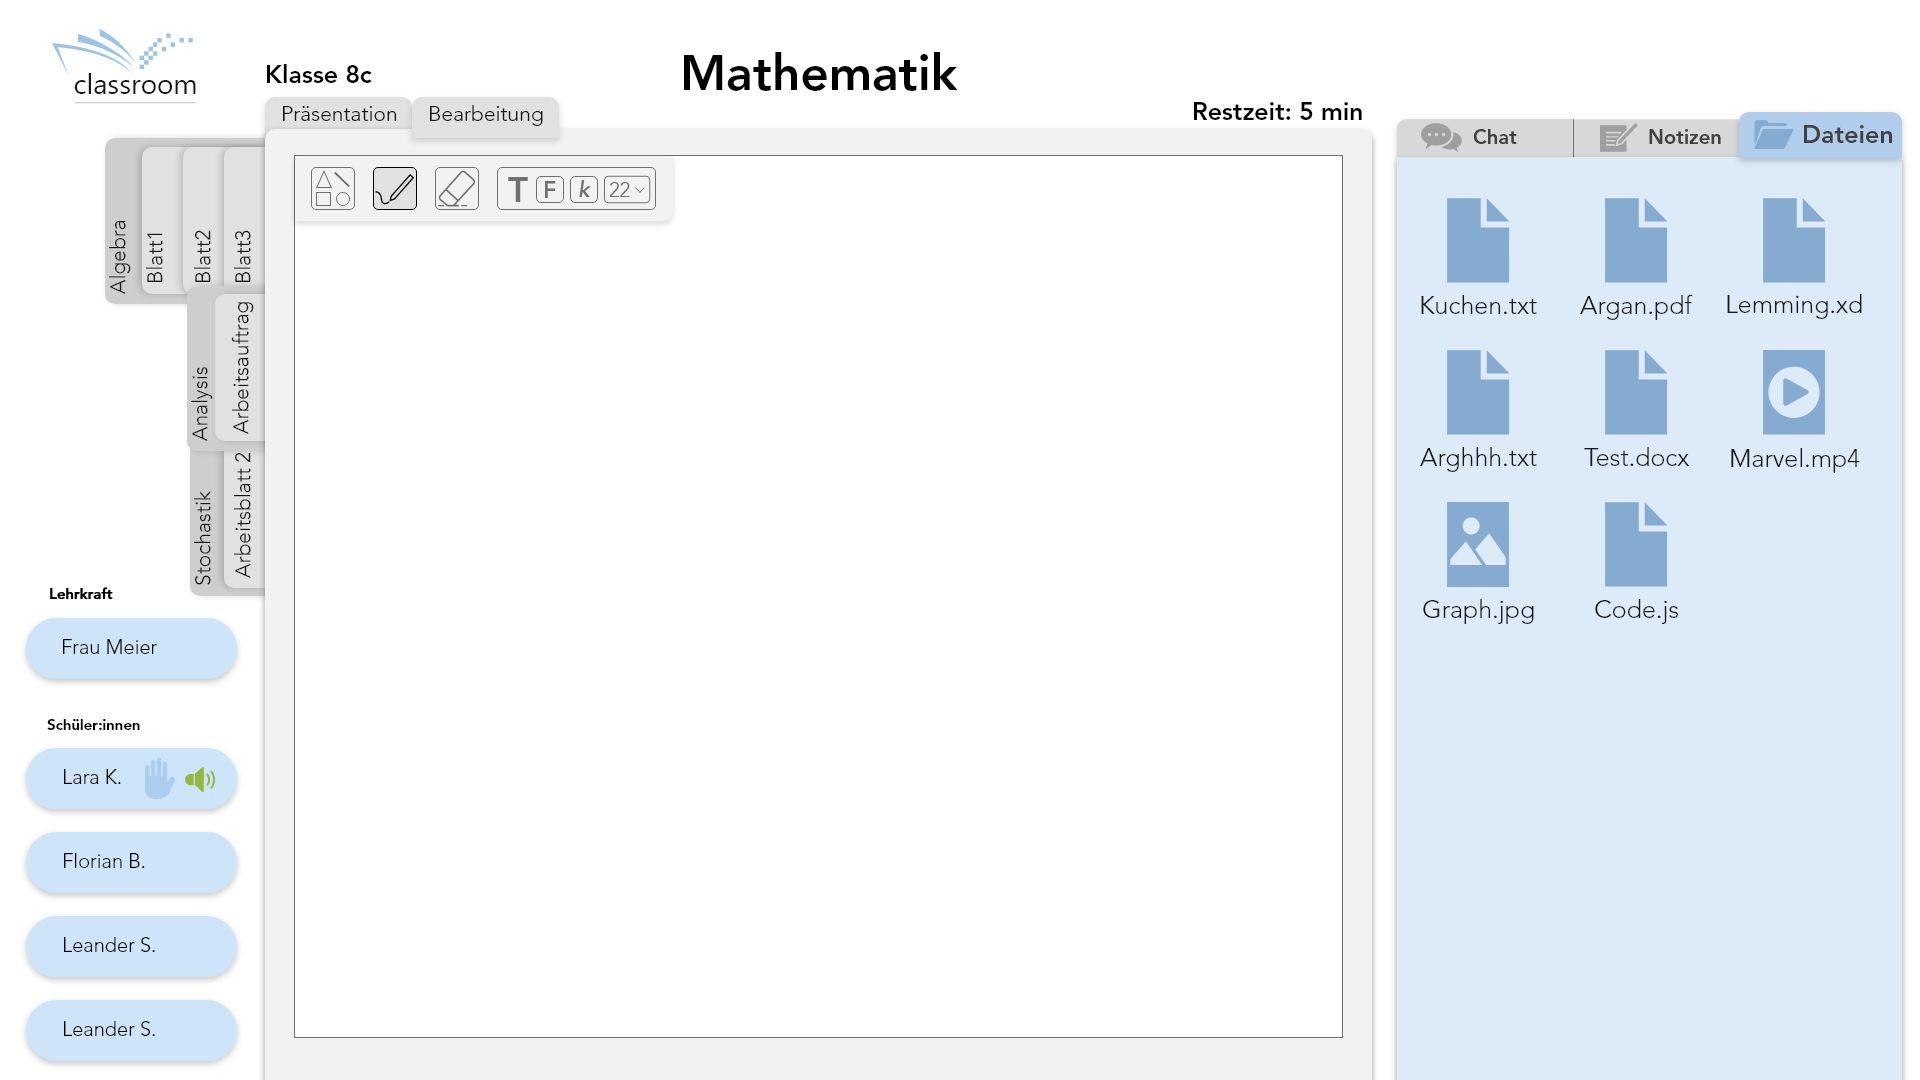Image resolution: width=1920 pixels, height=1080 pixels.
Task: Open the Notizen tab
Action: 1661,138
